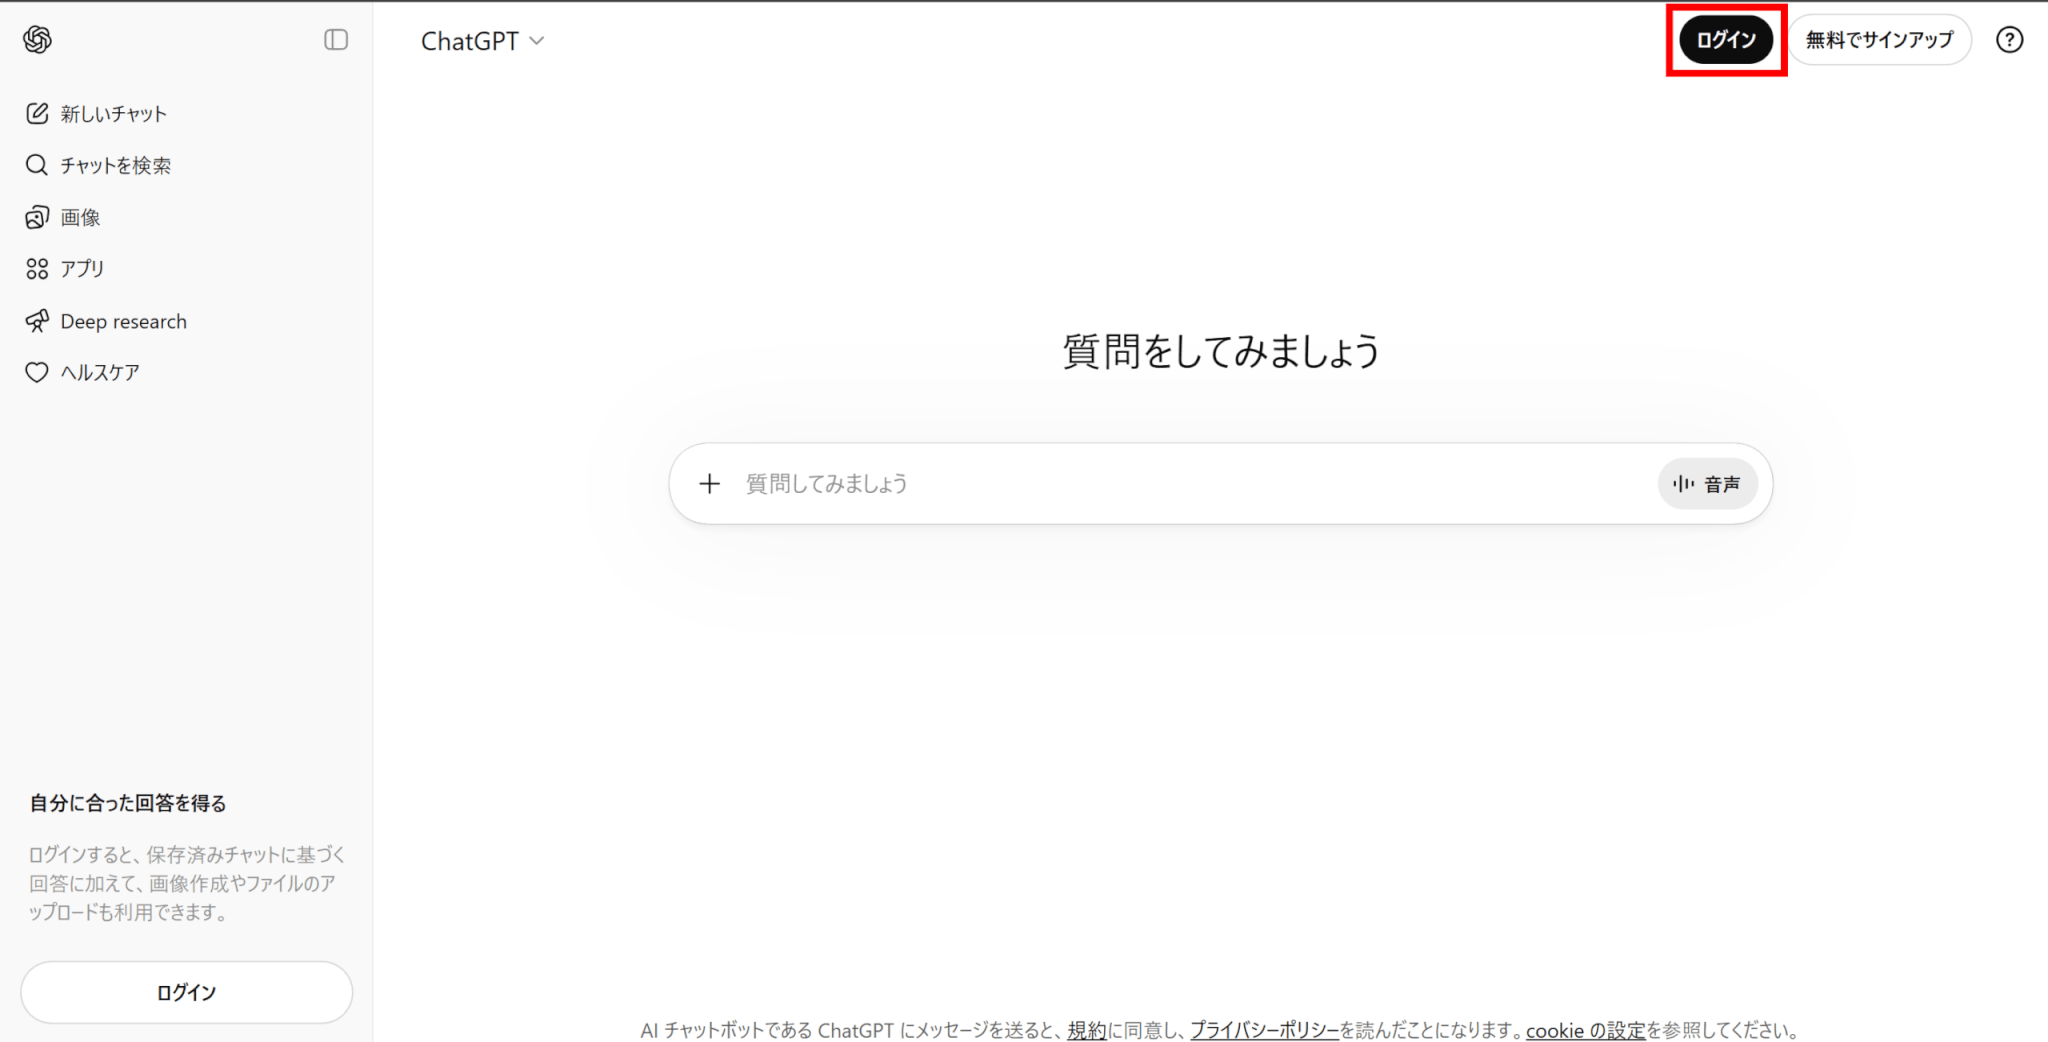Collapse the sidebar with the panel icon
The image size is (2048, 1042).
pos(336,39)
